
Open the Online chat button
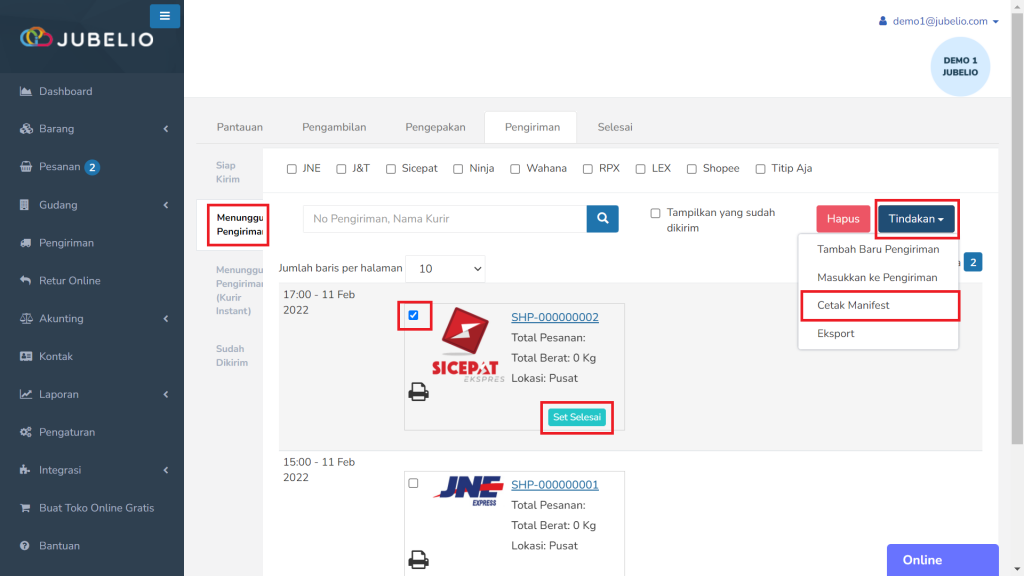tap(942, 560)
